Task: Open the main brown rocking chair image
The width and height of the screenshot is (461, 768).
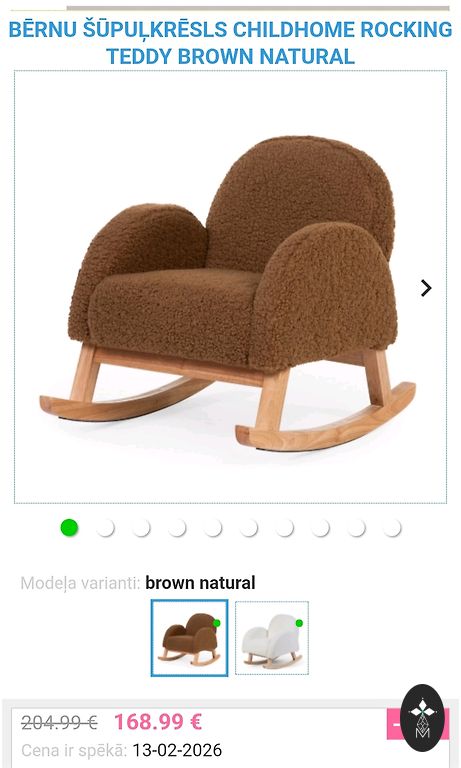Action: coord(230,287)
